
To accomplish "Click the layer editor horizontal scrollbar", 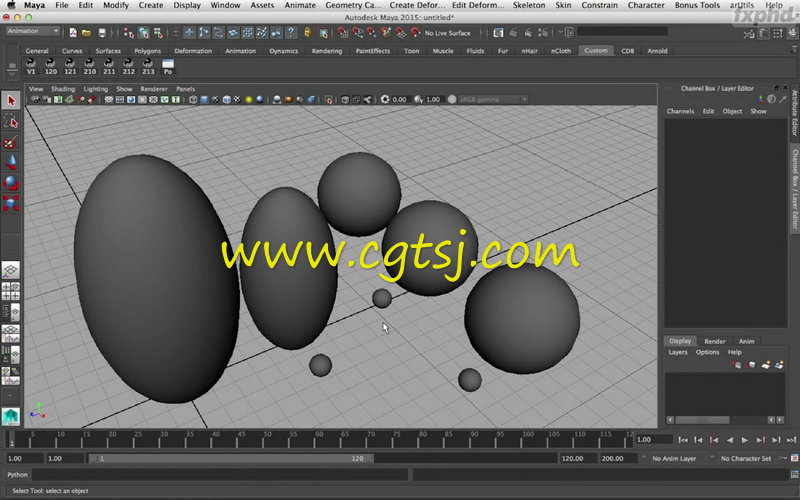I will point(702,420).
